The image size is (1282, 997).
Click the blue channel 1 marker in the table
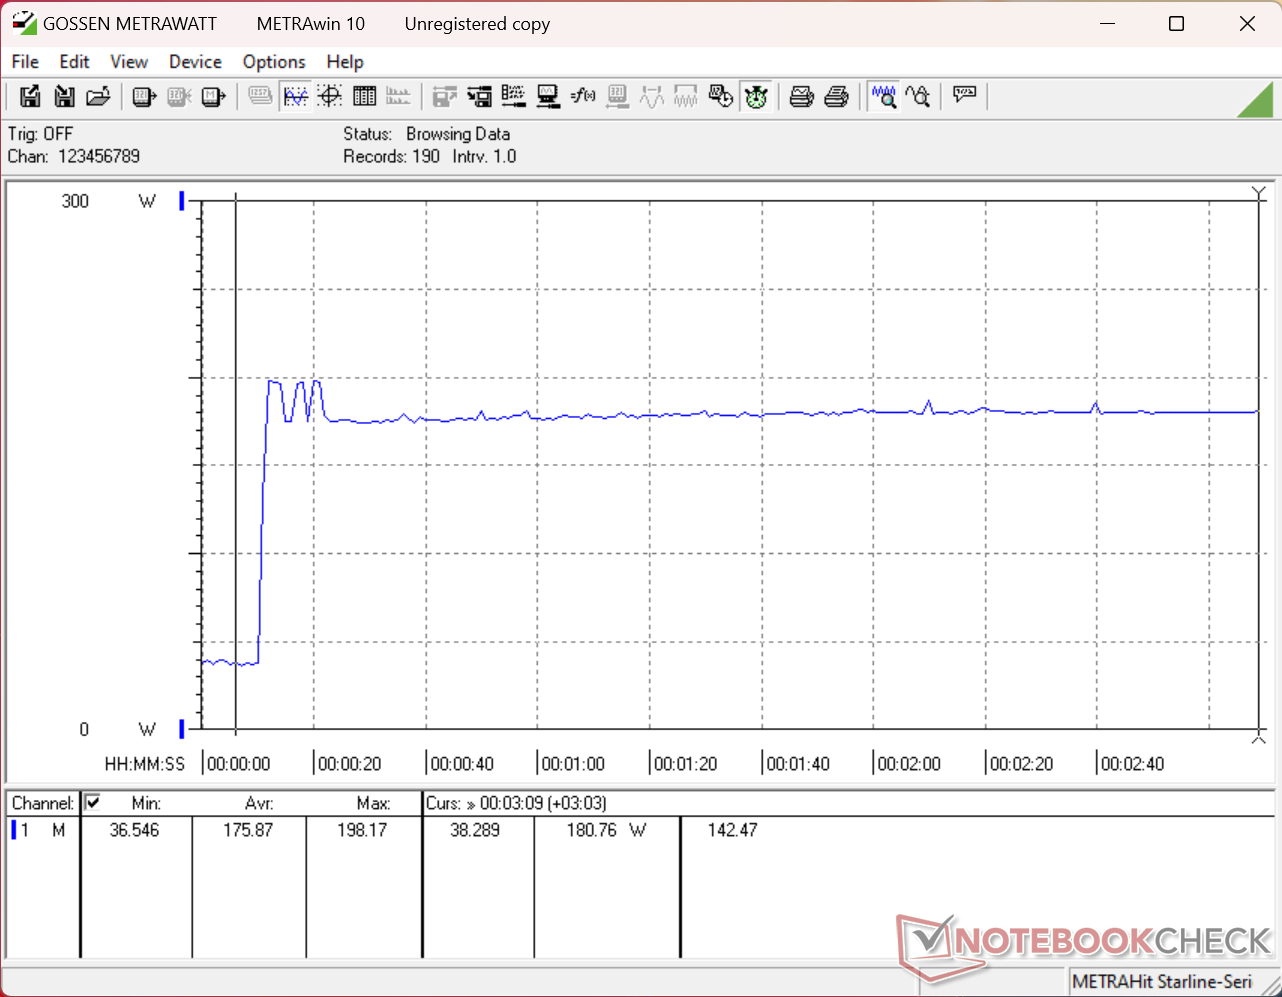14,830
